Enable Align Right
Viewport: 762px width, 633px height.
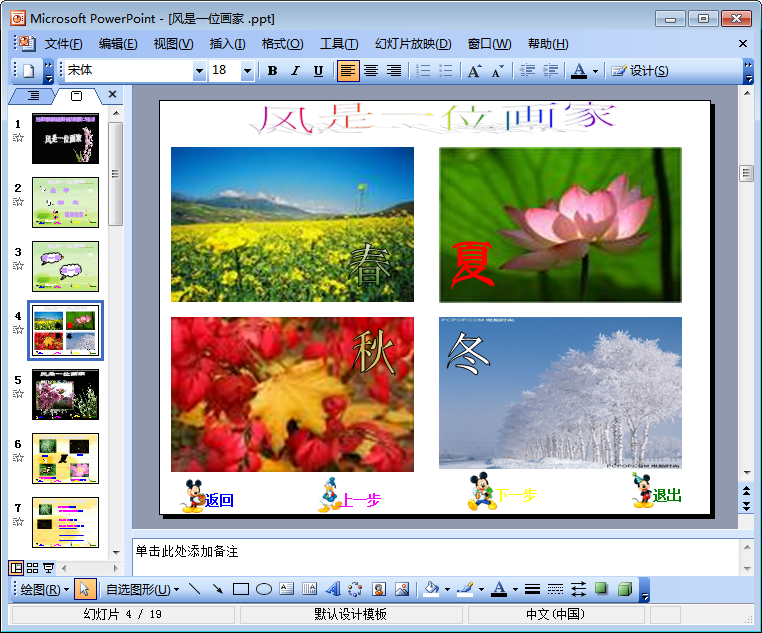pyautogui.click(x=394, y=71)
